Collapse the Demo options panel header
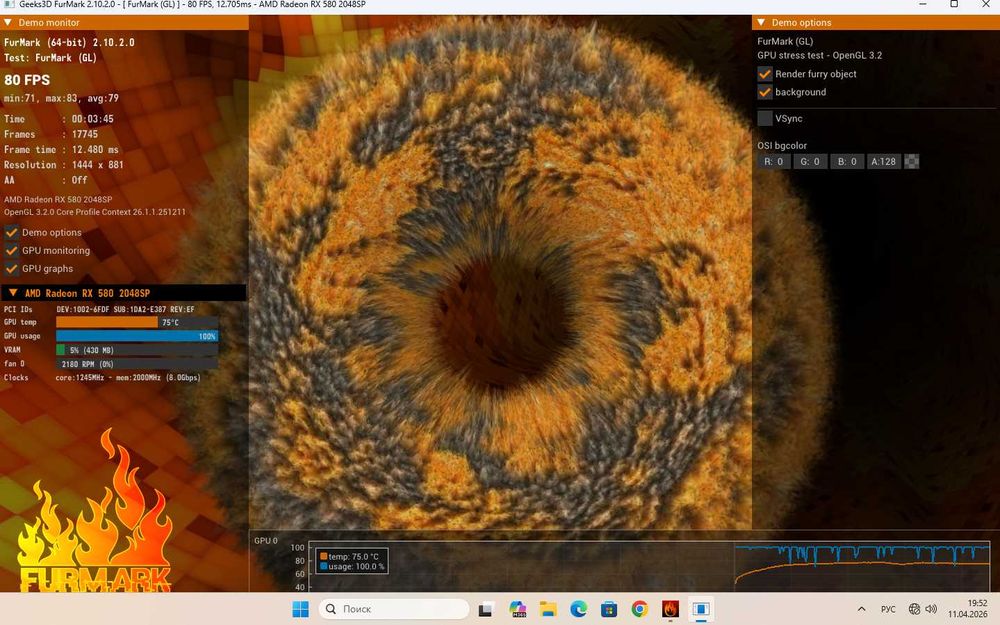1000x625 pixels. point(760,22)
